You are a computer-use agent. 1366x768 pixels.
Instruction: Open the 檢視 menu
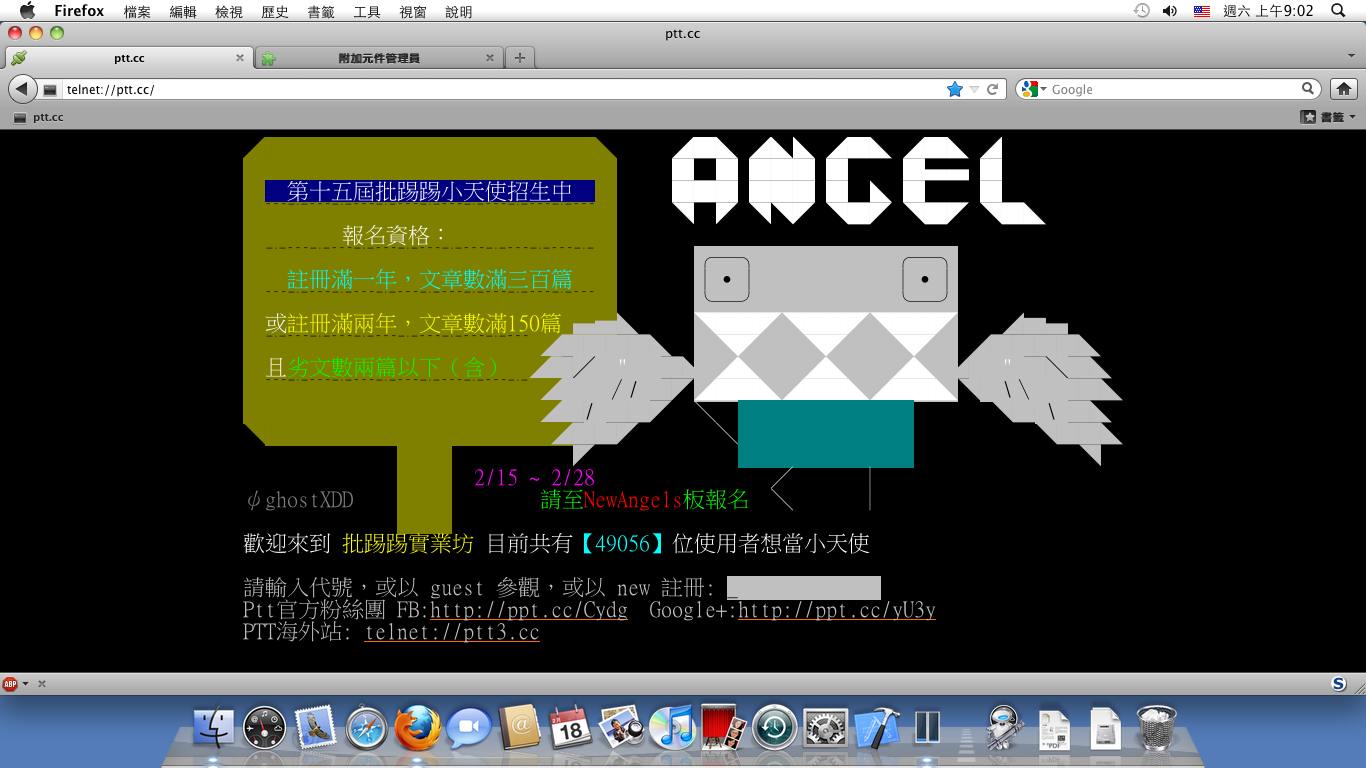point(229,12)
